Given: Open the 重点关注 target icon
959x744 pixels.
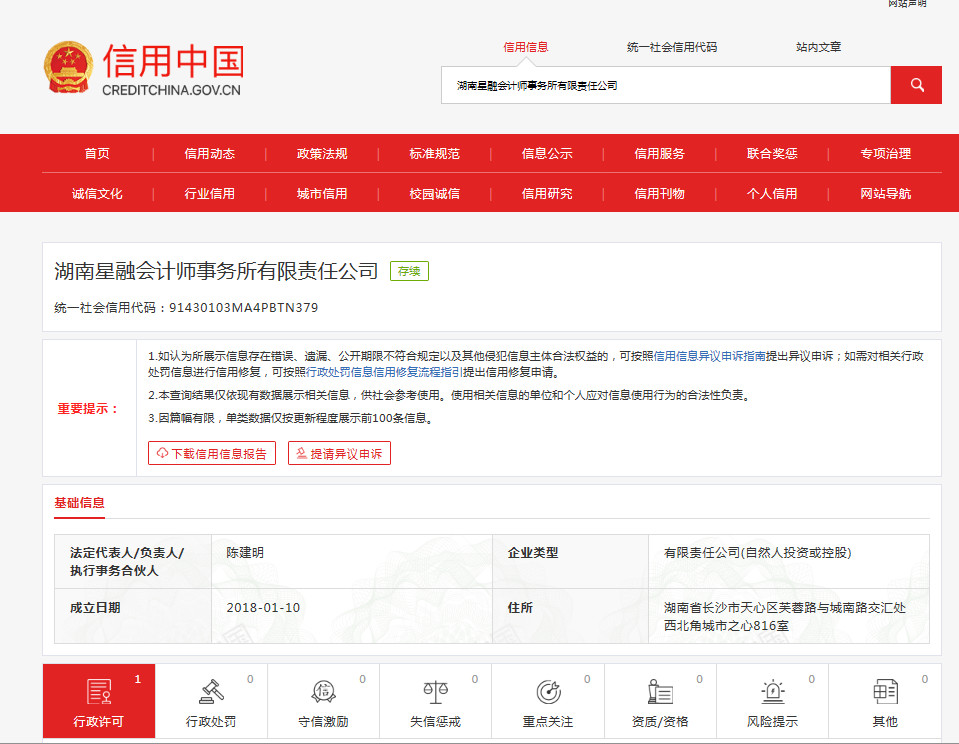Looking at the screenshot, I should click(x=548, y=691).
